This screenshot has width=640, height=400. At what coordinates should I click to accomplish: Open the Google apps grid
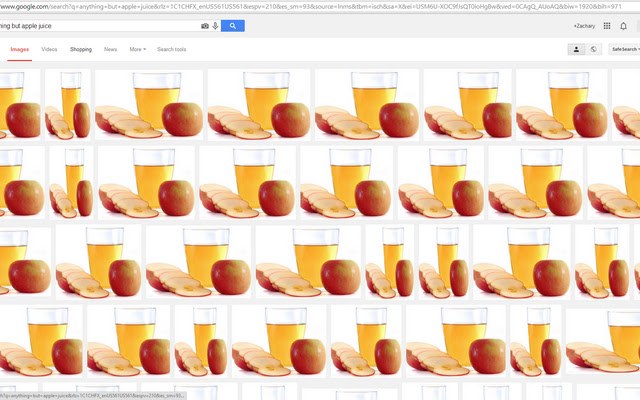tap(607, 26)
